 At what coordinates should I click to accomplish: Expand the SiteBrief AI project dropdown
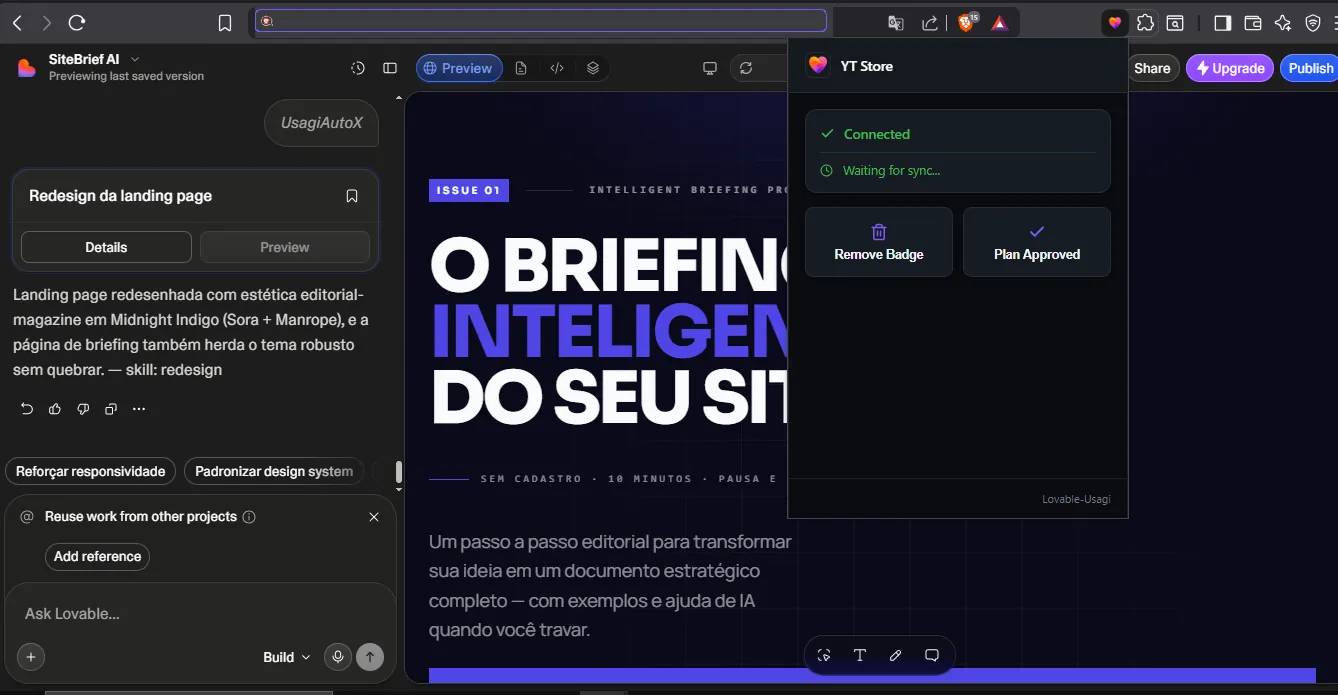click(135, 60)
